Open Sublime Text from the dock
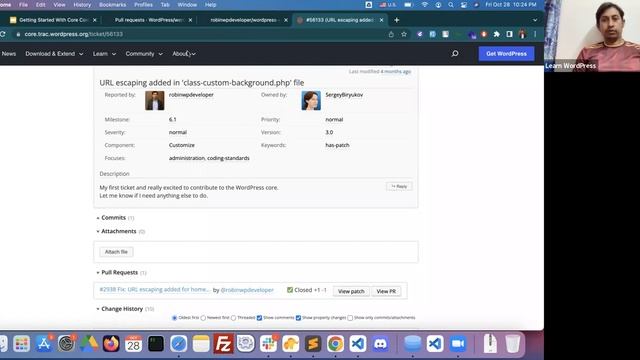This screenshot has width=640, height=360. [x=313, y=344]
